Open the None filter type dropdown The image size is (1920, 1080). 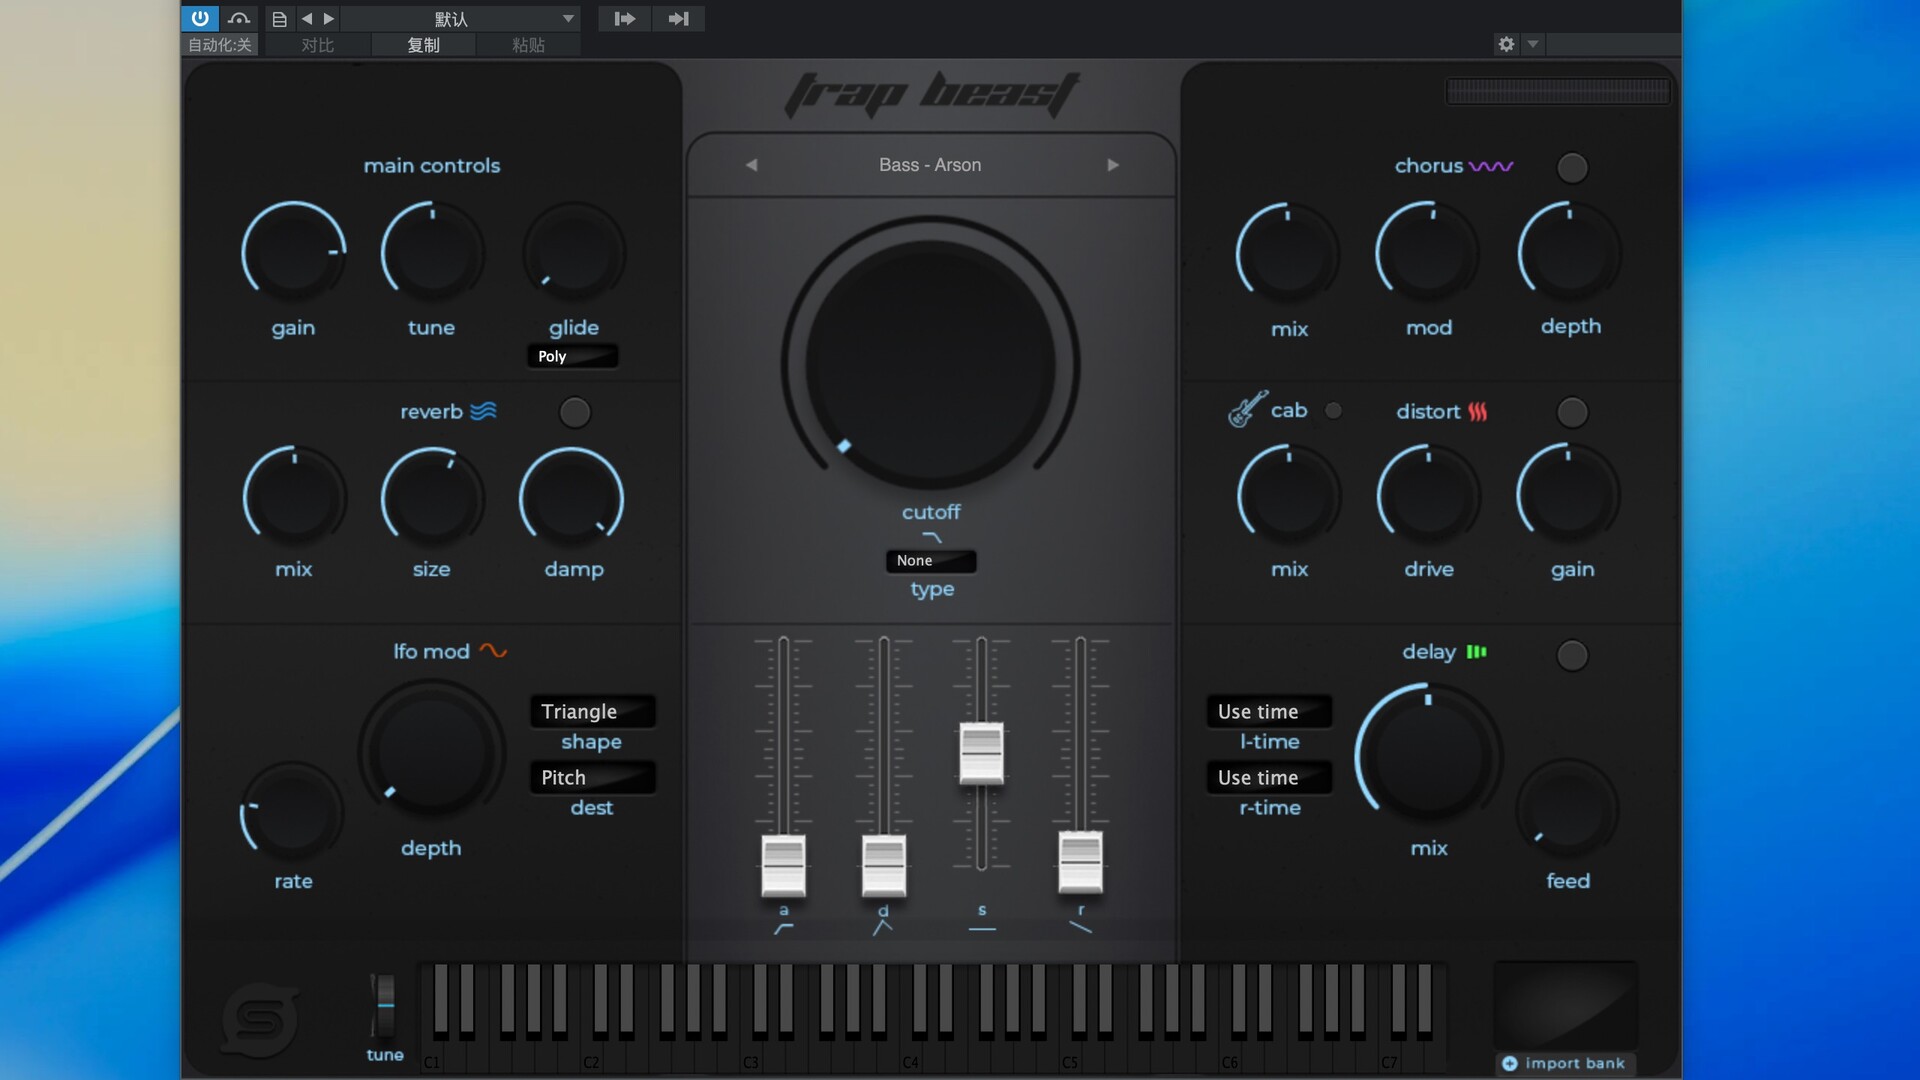(x=930, y=561)
